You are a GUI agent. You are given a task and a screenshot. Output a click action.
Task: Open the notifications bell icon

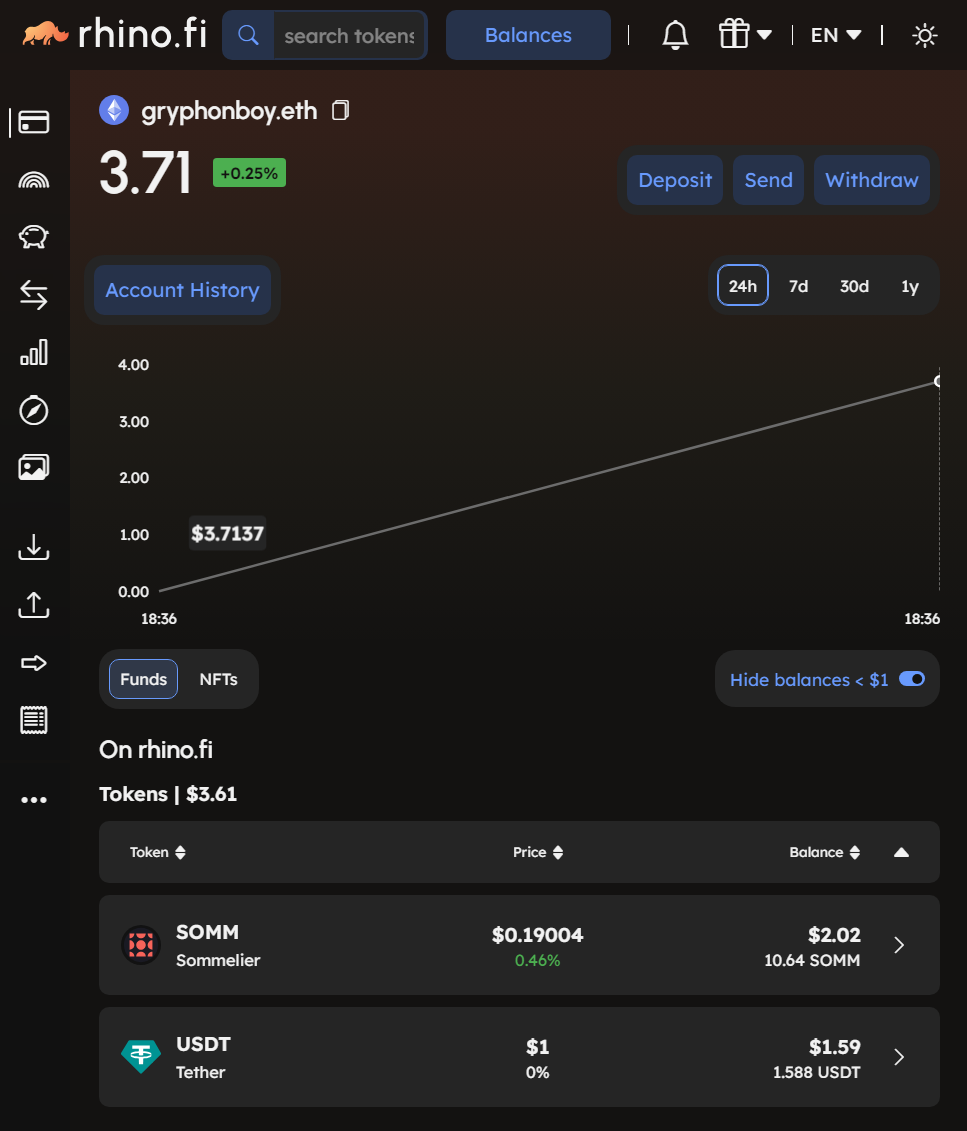point(675,34)
